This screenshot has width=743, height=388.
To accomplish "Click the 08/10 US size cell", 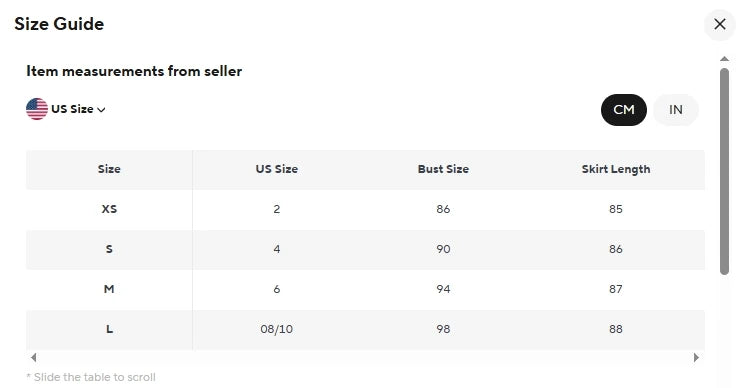I will point(277,329).
